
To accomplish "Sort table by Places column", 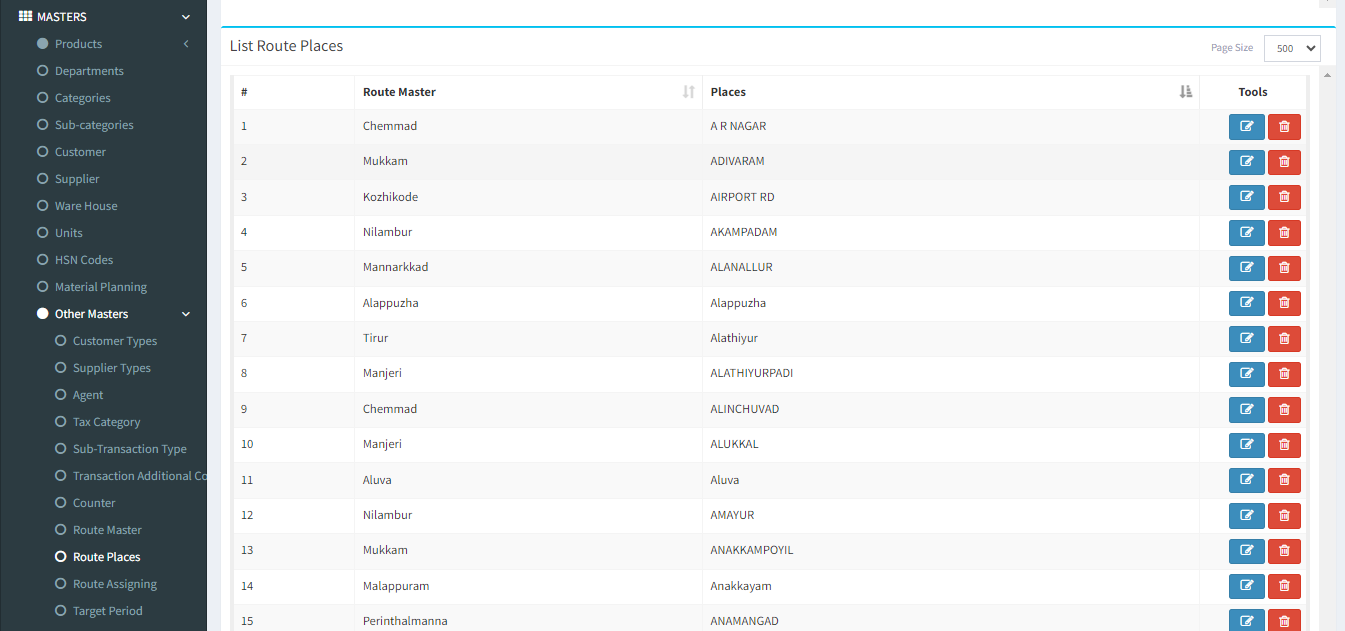I will (x=950, y=92).
